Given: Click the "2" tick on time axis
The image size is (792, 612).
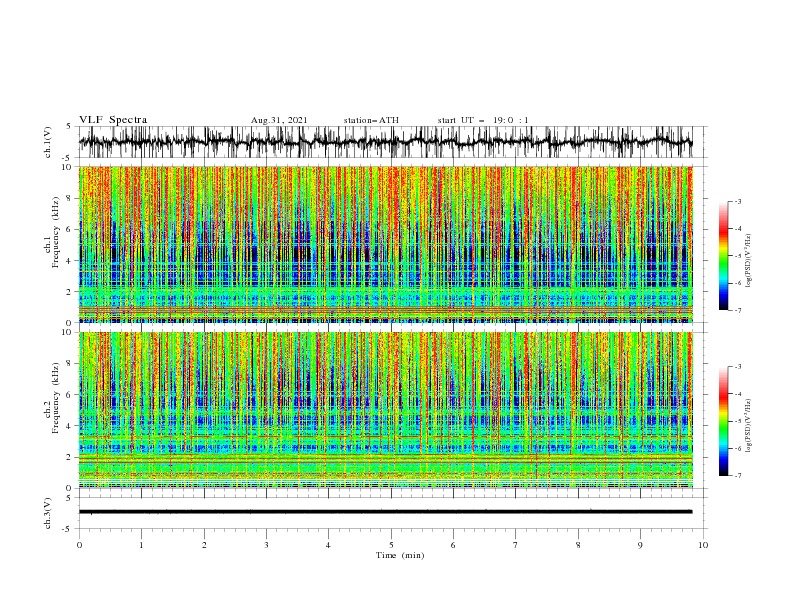Looking at the screenshot, I should 204,545.
